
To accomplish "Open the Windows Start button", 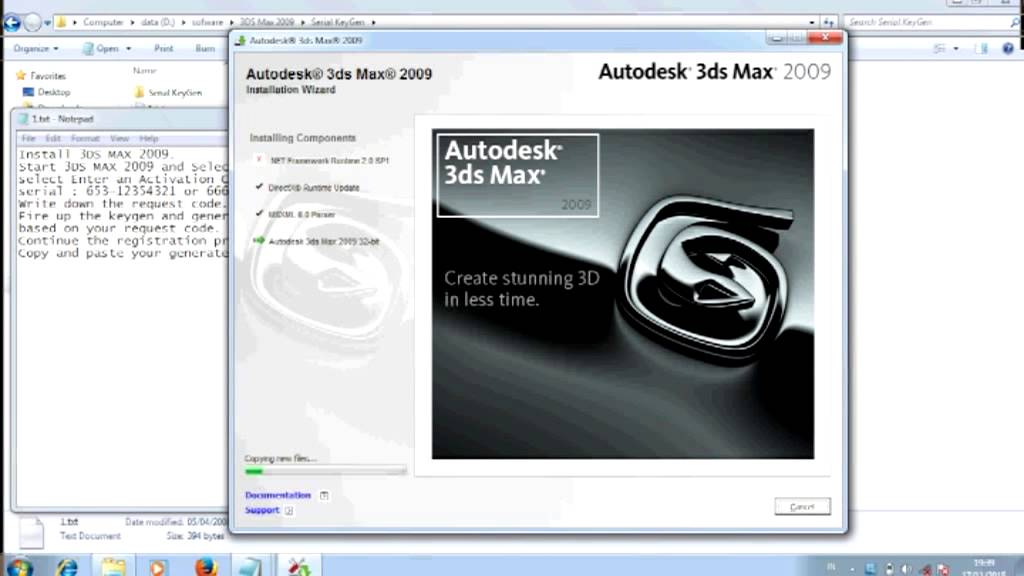I will pos(19,567).
